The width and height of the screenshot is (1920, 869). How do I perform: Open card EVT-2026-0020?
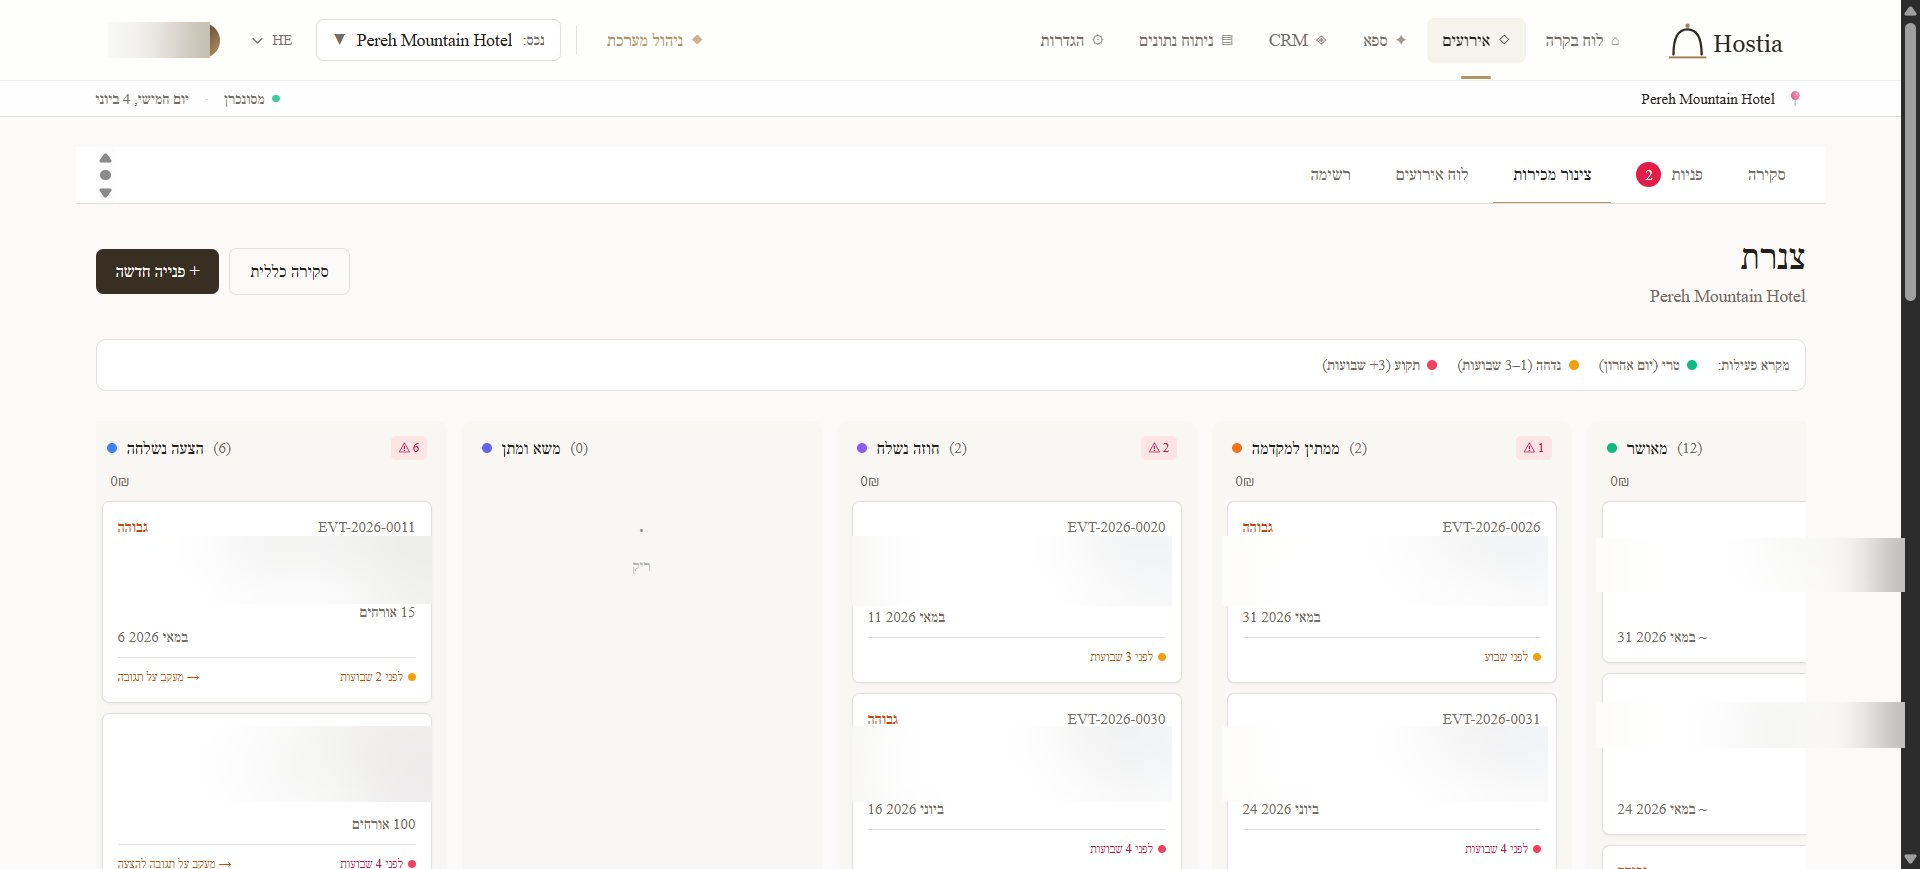(x=1017, y=591)
